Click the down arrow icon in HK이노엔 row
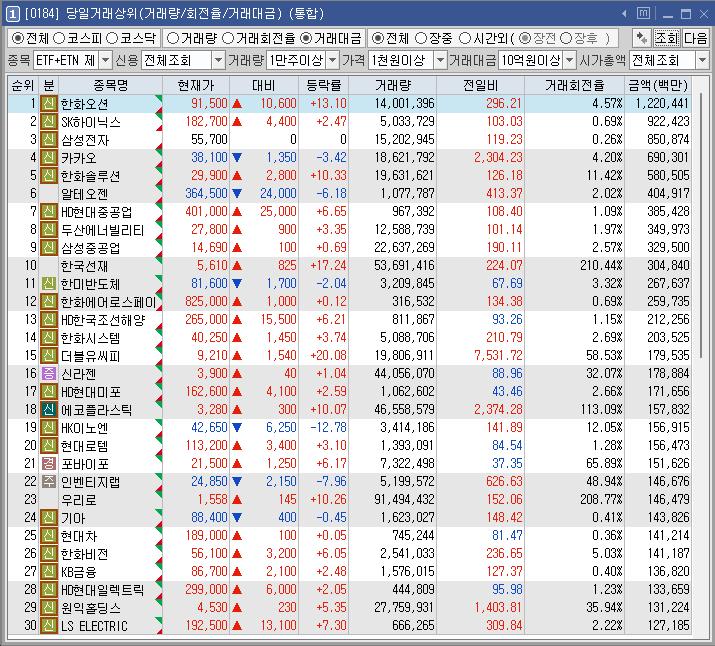Viewport: 715px width, 646px height. click(237, 428)
